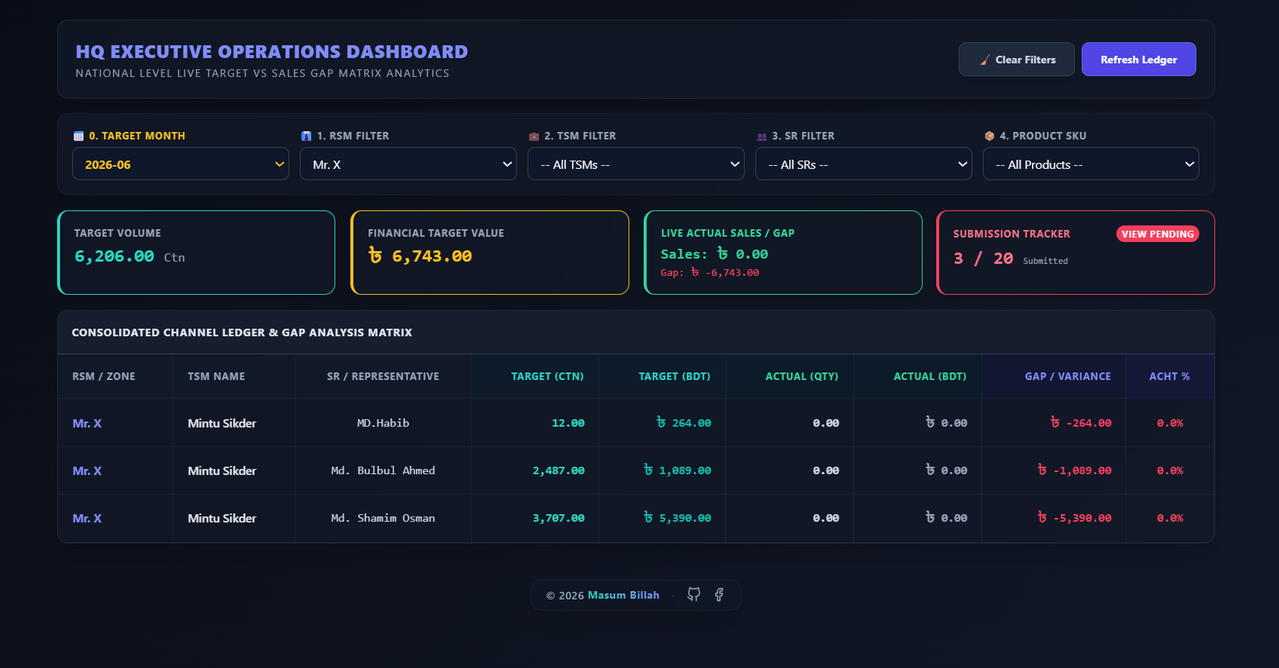Click the 0.0% achievement in Shamim Osman row
This screenshot has height=668, width=1279.
[1170, 518]
